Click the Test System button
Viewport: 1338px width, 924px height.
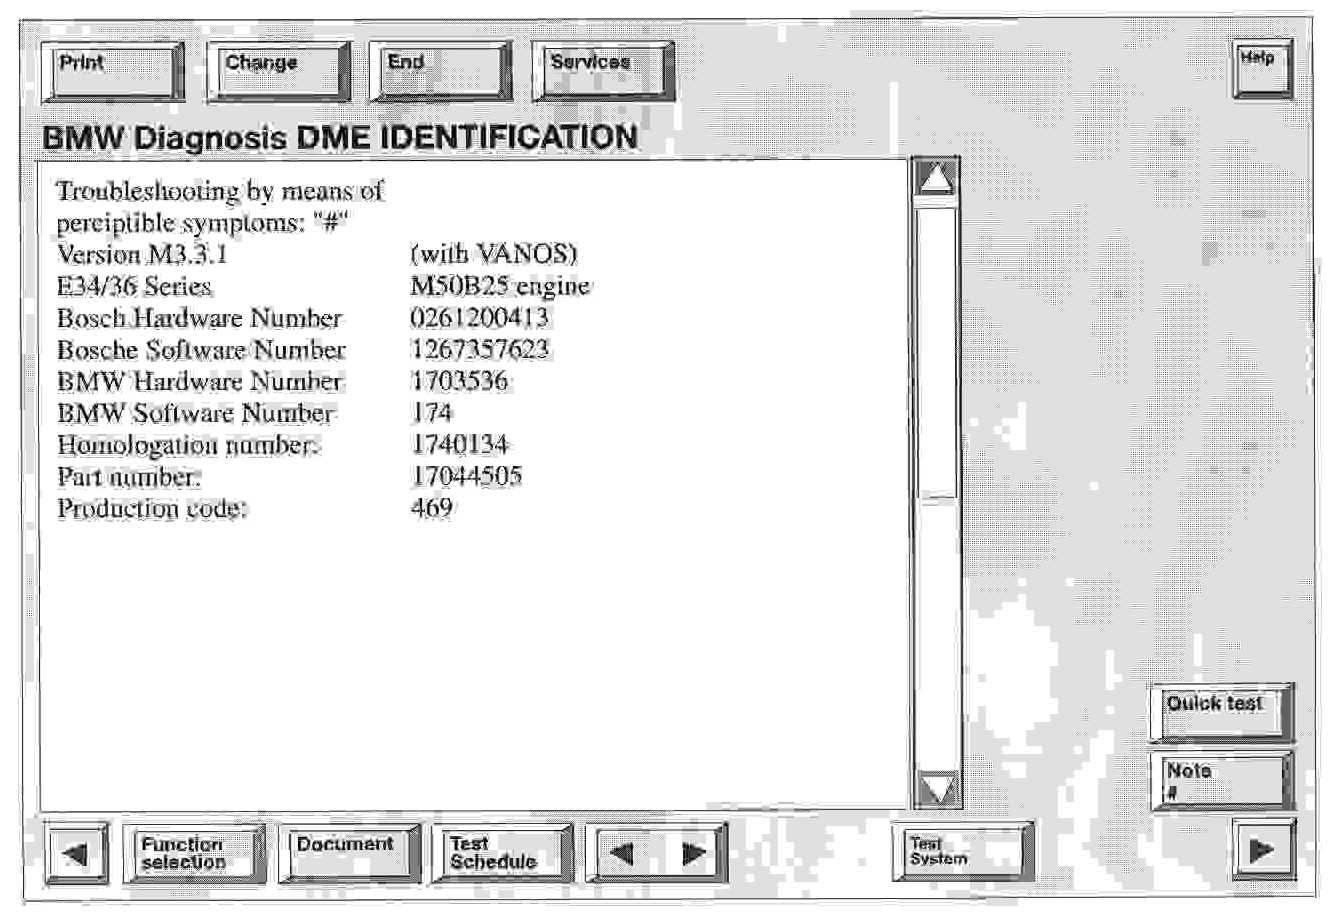pyautogui.click(x=960, y=852)
